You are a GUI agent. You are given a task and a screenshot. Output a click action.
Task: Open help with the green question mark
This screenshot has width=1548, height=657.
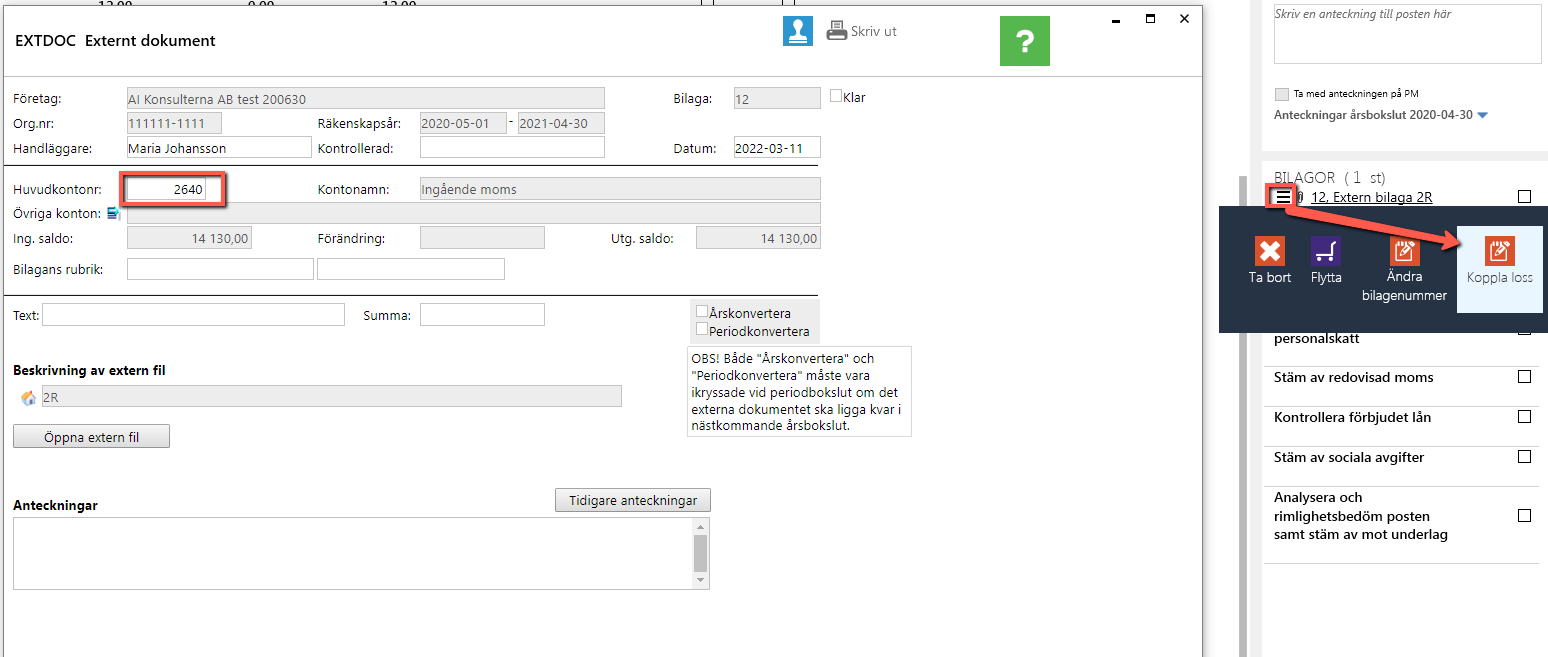[x=1024, y=41]
